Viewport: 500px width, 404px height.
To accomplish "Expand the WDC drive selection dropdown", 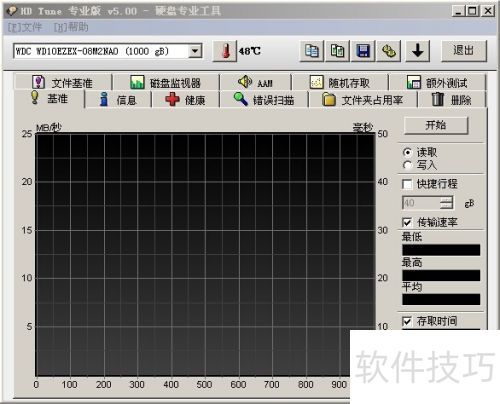I will pyautogui.click(x=195, y=51).
